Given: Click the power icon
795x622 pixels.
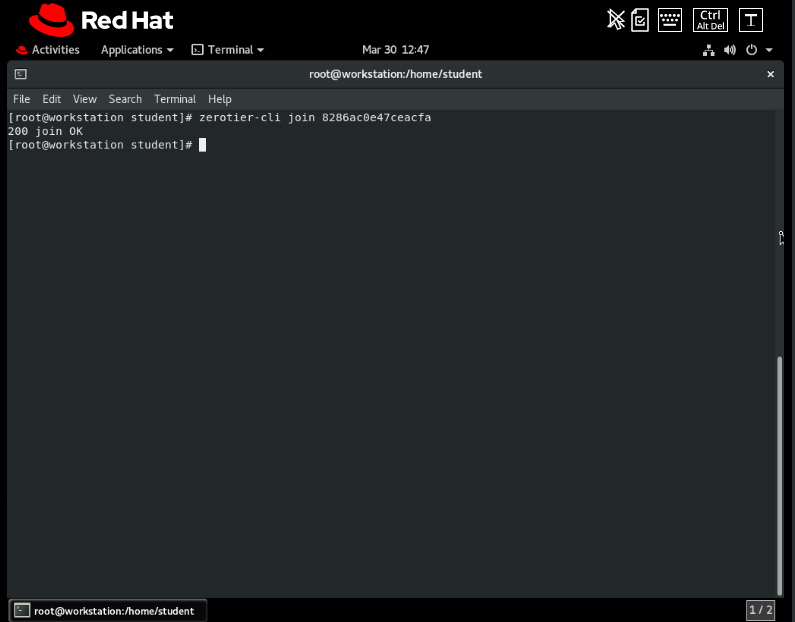Looking at the screenshot, I should click(x=751, y=50).
